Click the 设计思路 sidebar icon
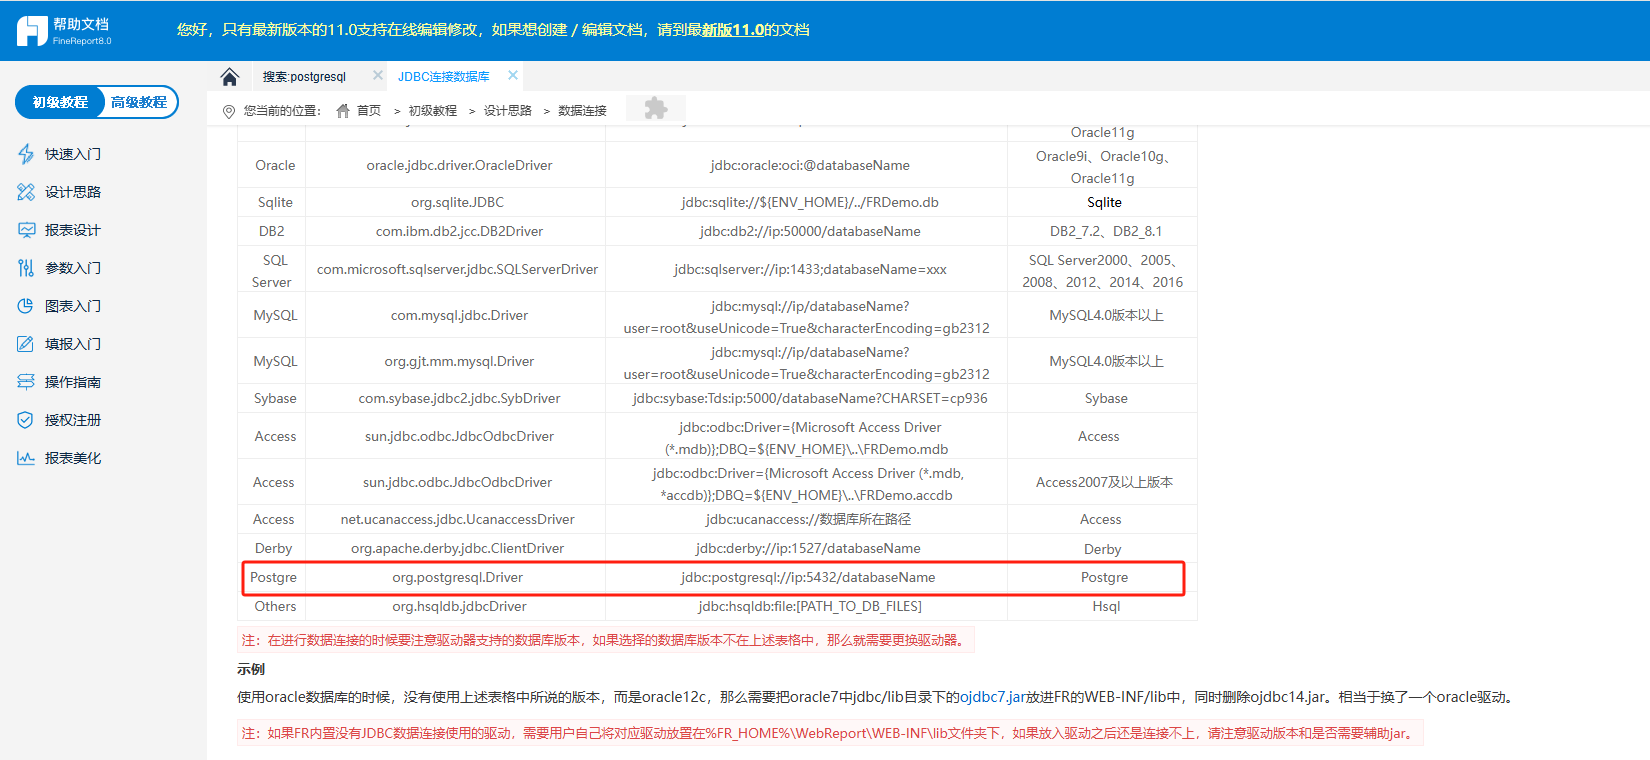This screenshot has height=760, width=1650. coord(26,192)
